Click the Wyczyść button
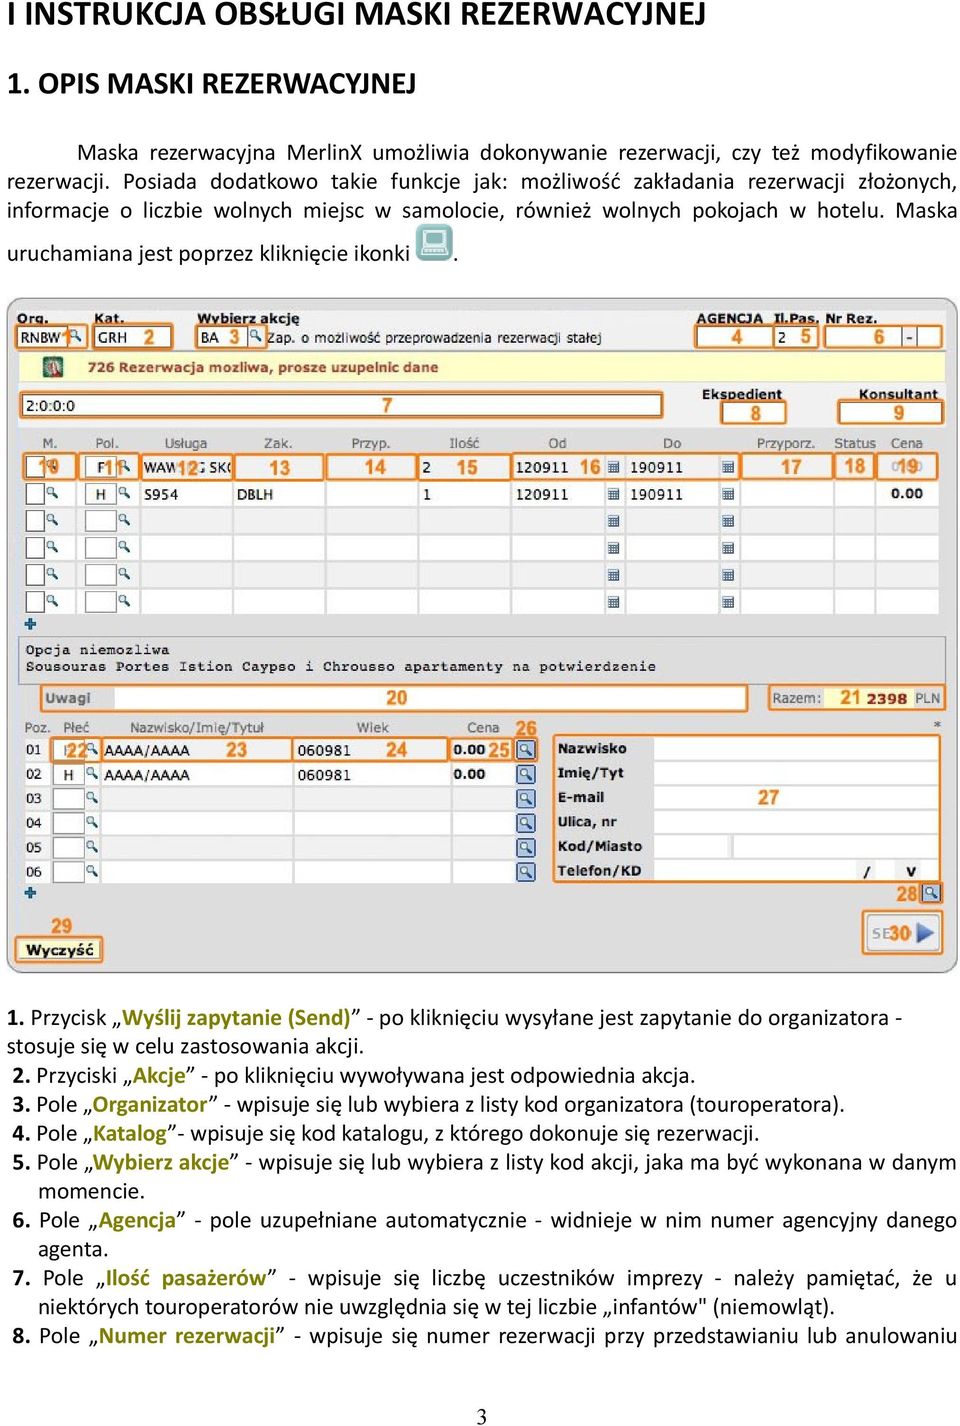 [59, 949]
